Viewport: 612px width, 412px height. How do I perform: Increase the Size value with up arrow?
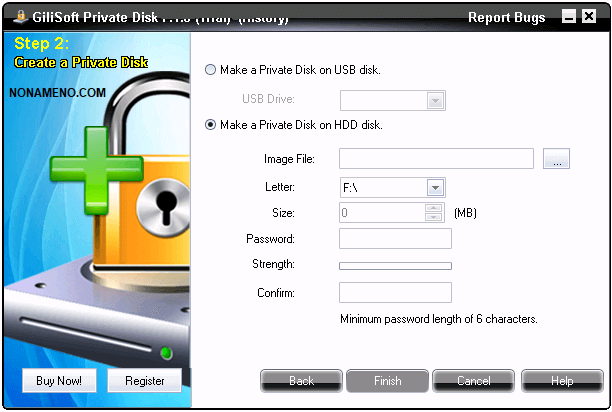tap(434, 208)
